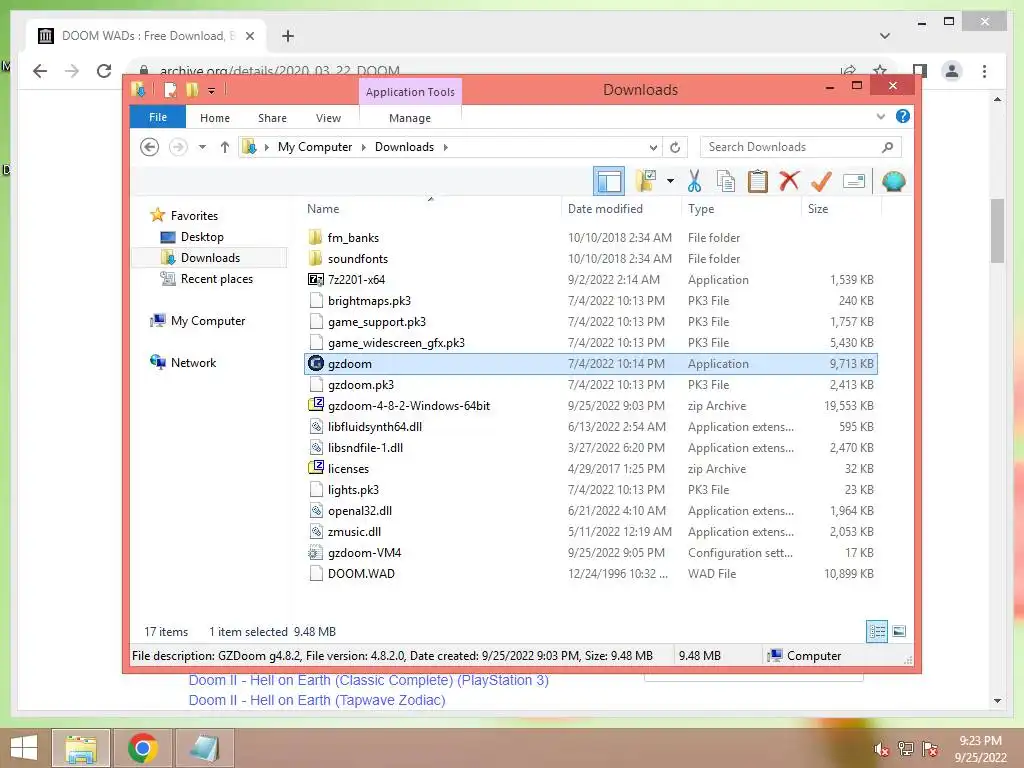Open the Windows Start button
The image size is (1024, 768).
pyautogui.click(x=24, y=748)
